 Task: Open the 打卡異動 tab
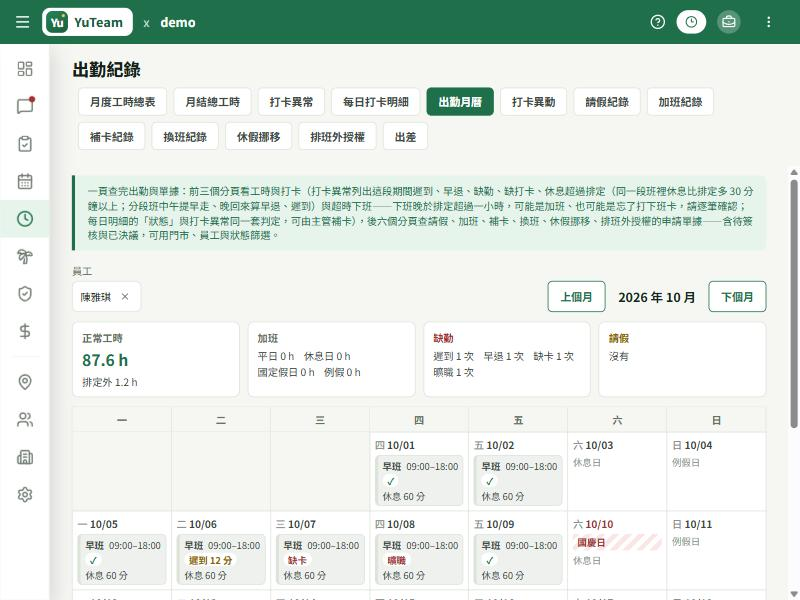(x=534, y=102)
